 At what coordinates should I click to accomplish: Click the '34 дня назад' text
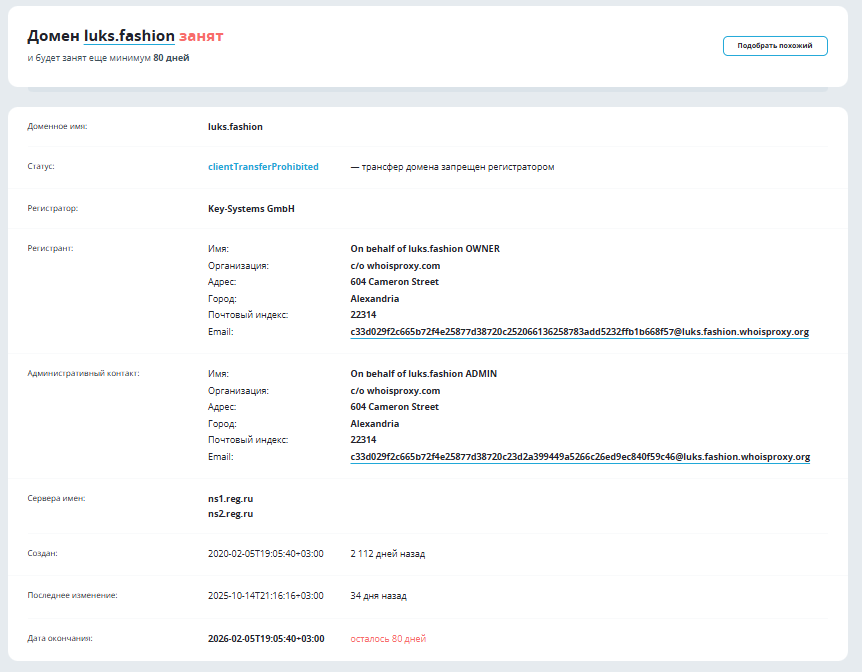pyautogui.click(x=378, y=596)
